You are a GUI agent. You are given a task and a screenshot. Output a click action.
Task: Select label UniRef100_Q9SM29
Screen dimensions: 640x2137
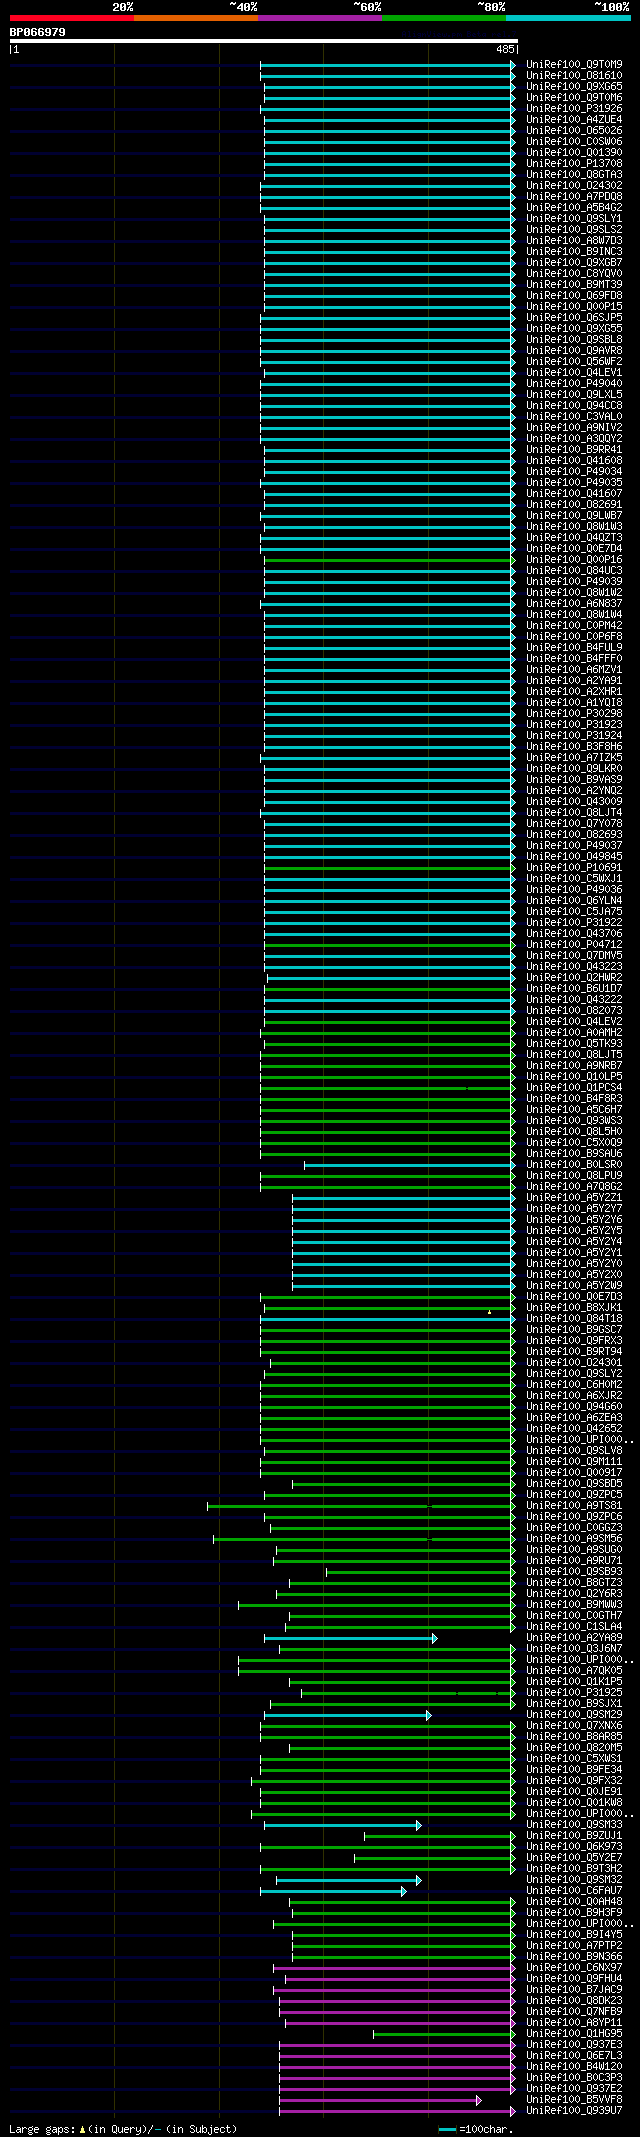[x=574, y=1714]
